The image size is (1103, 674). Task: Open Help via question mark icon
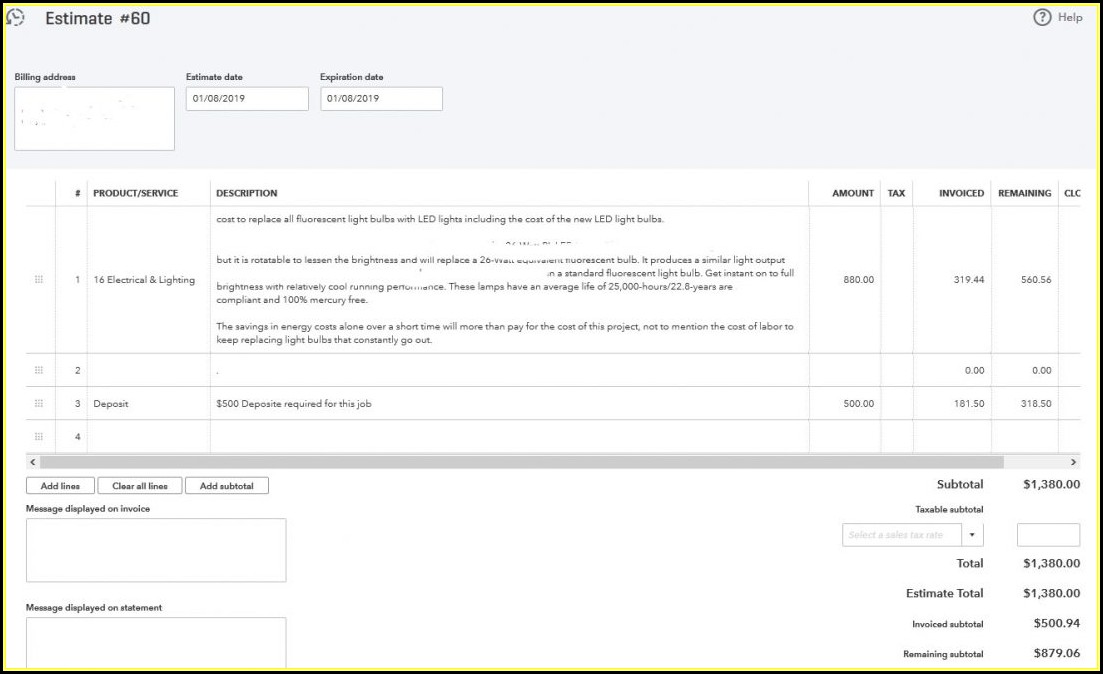coord(1042,17)
